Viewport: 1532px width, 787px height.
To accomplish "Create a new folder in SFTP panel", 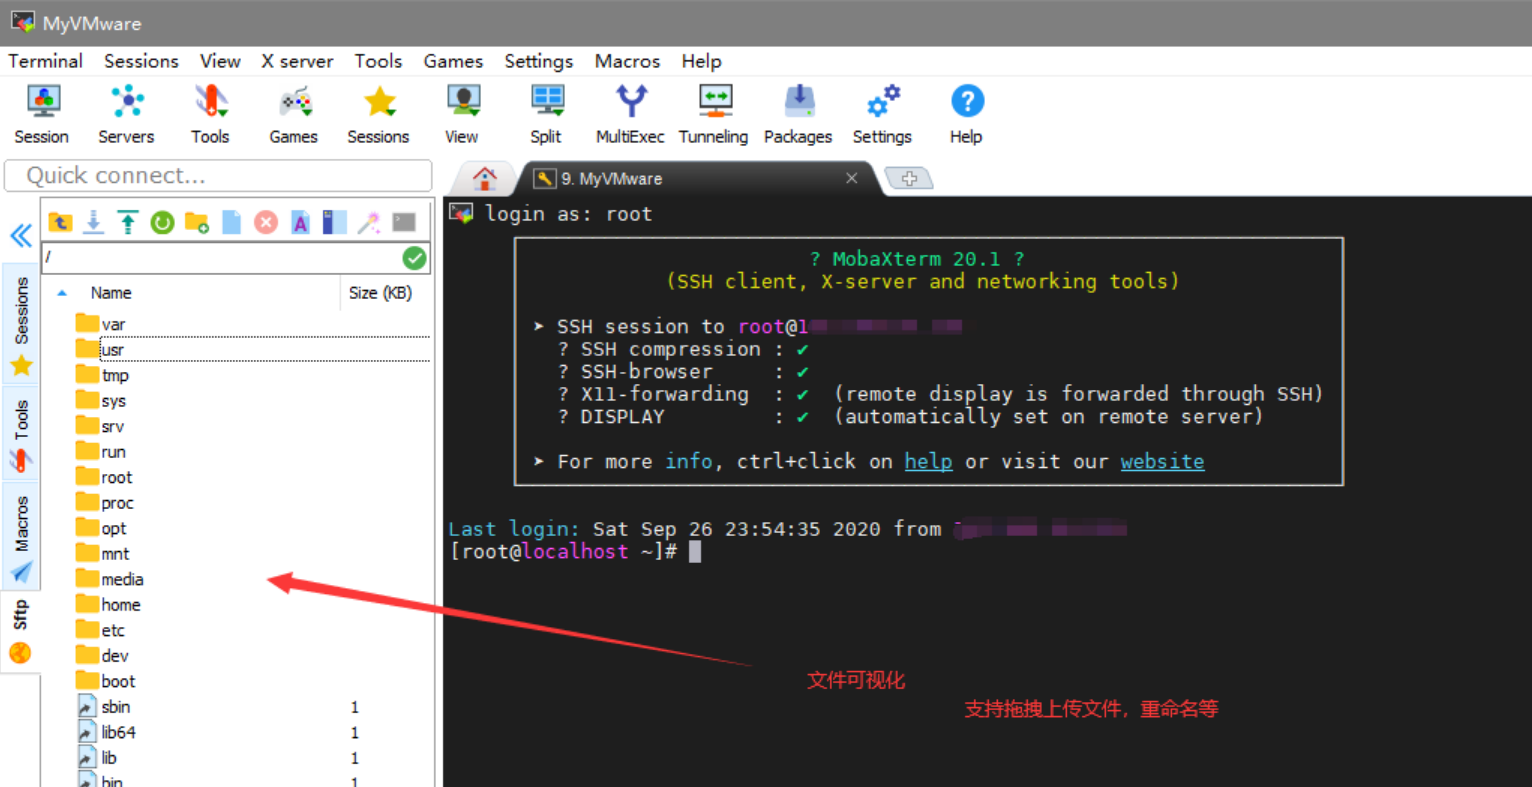I will tap(197, 222).
